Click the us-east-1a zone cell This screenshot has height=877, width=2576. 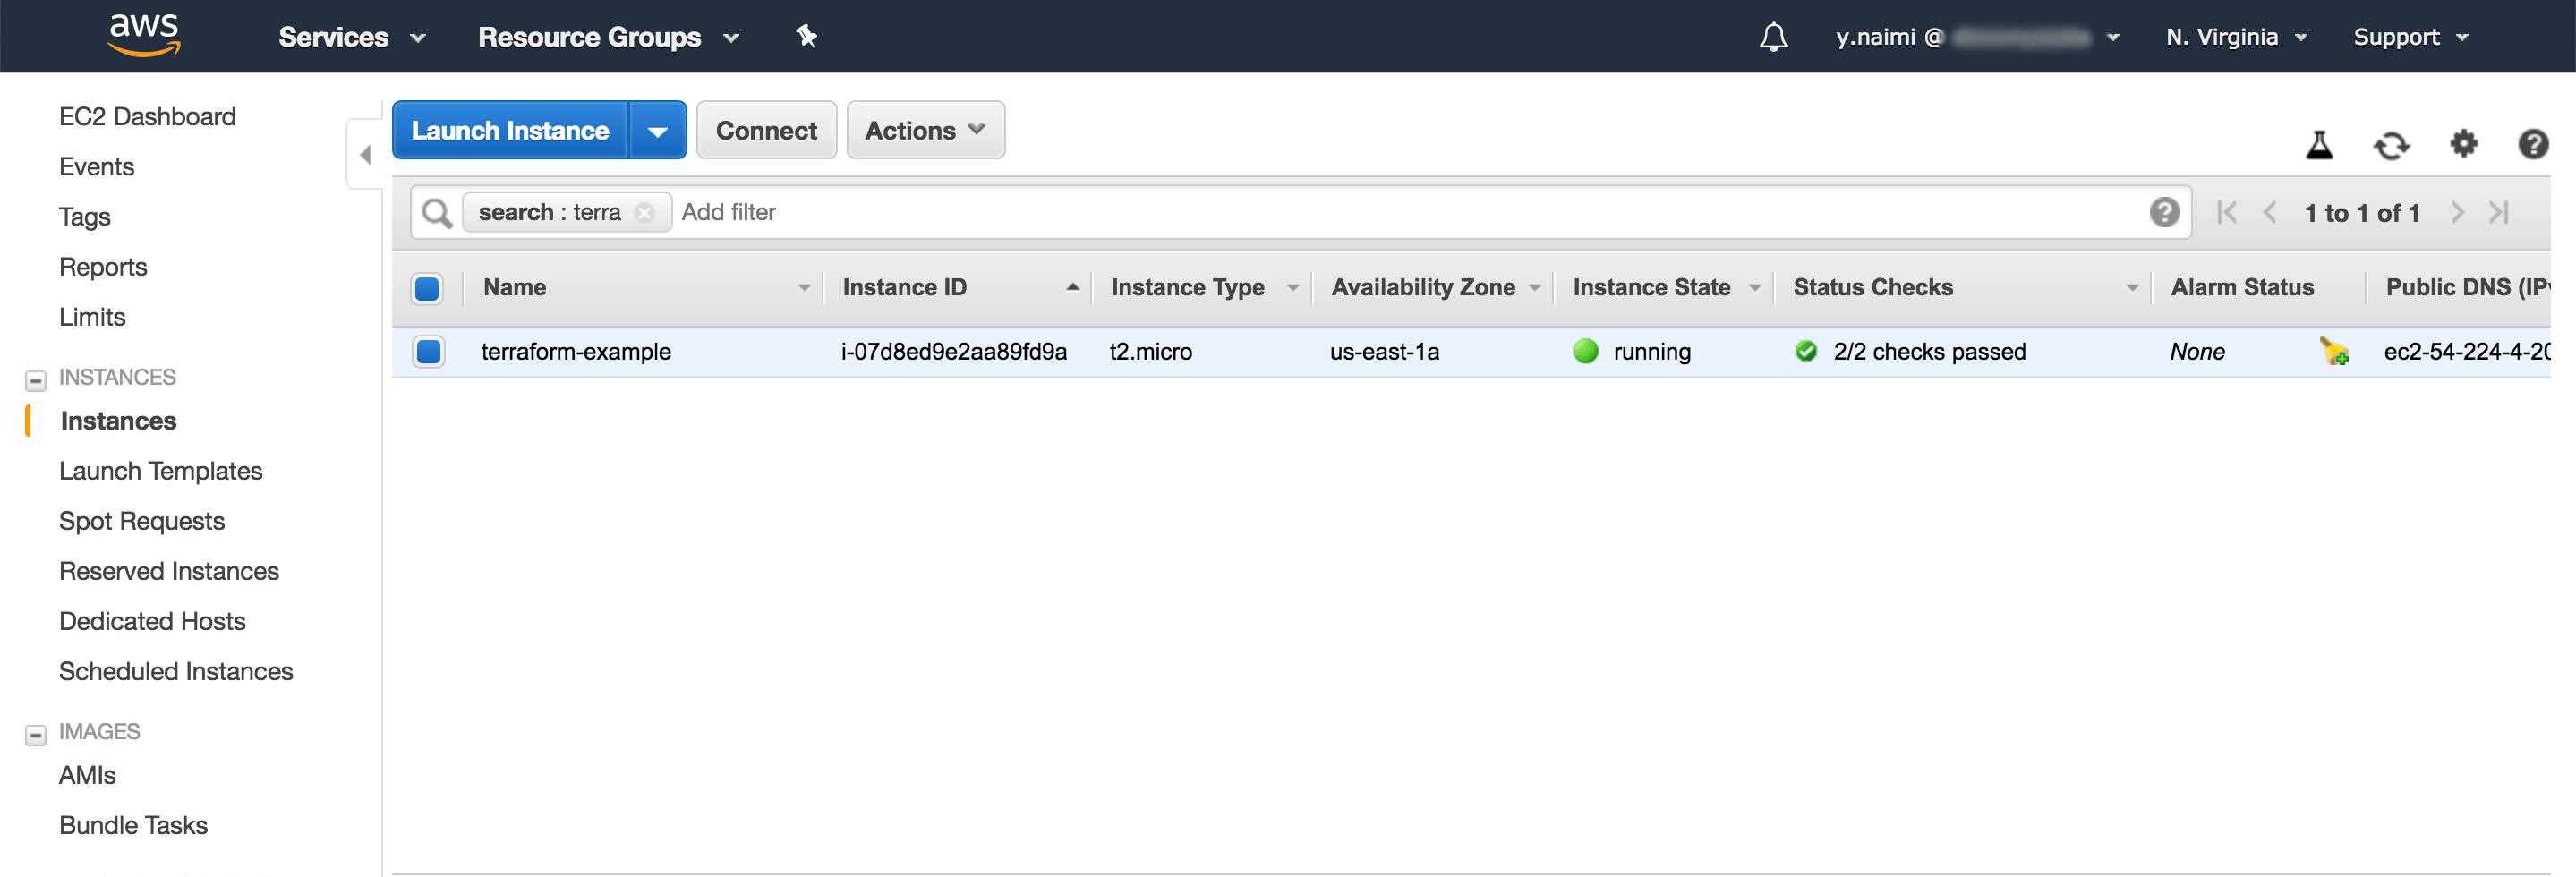[1384, 351]
